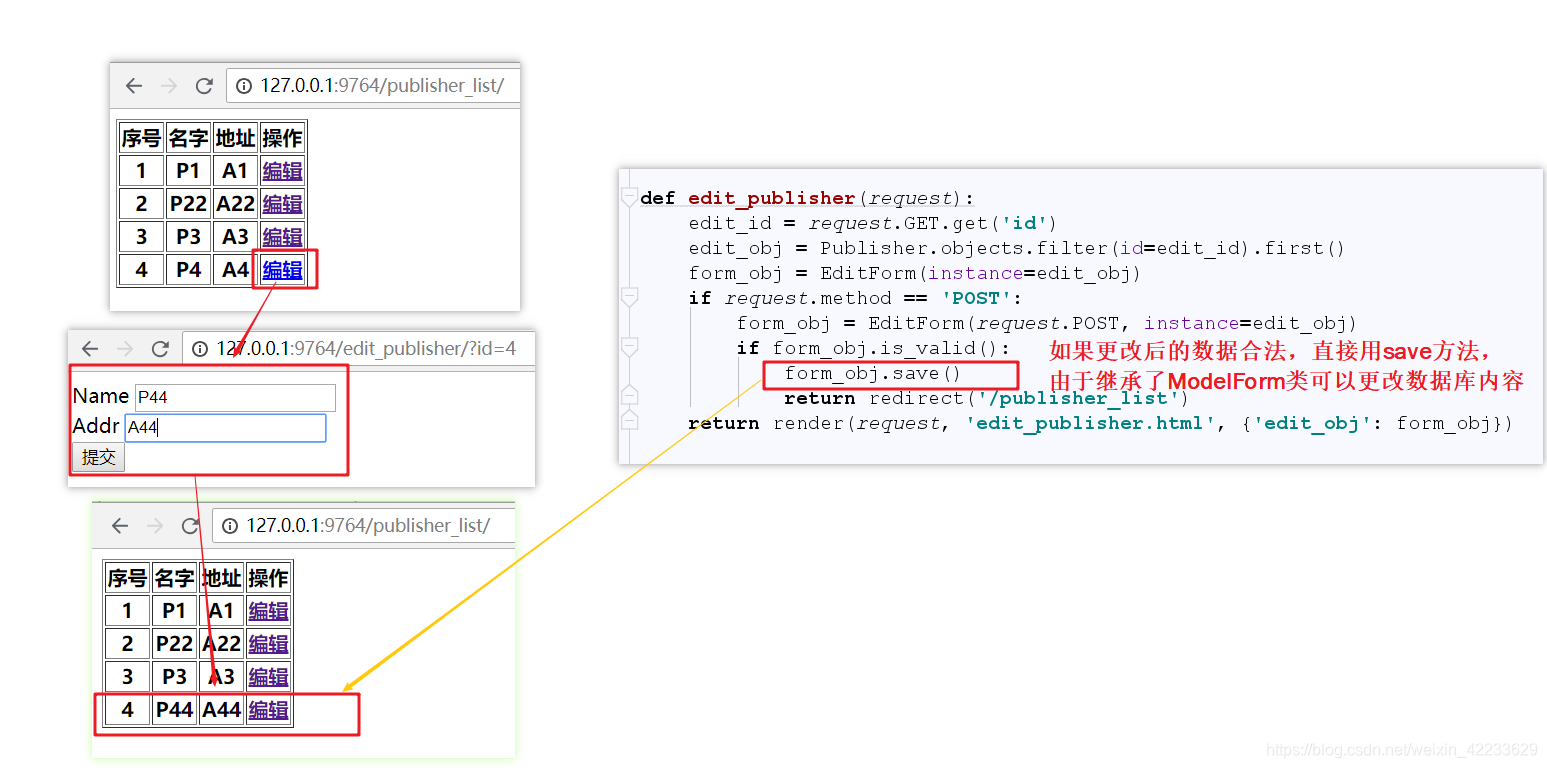Click the Publisher.objects.filter code line

(x=1017, y=248)
